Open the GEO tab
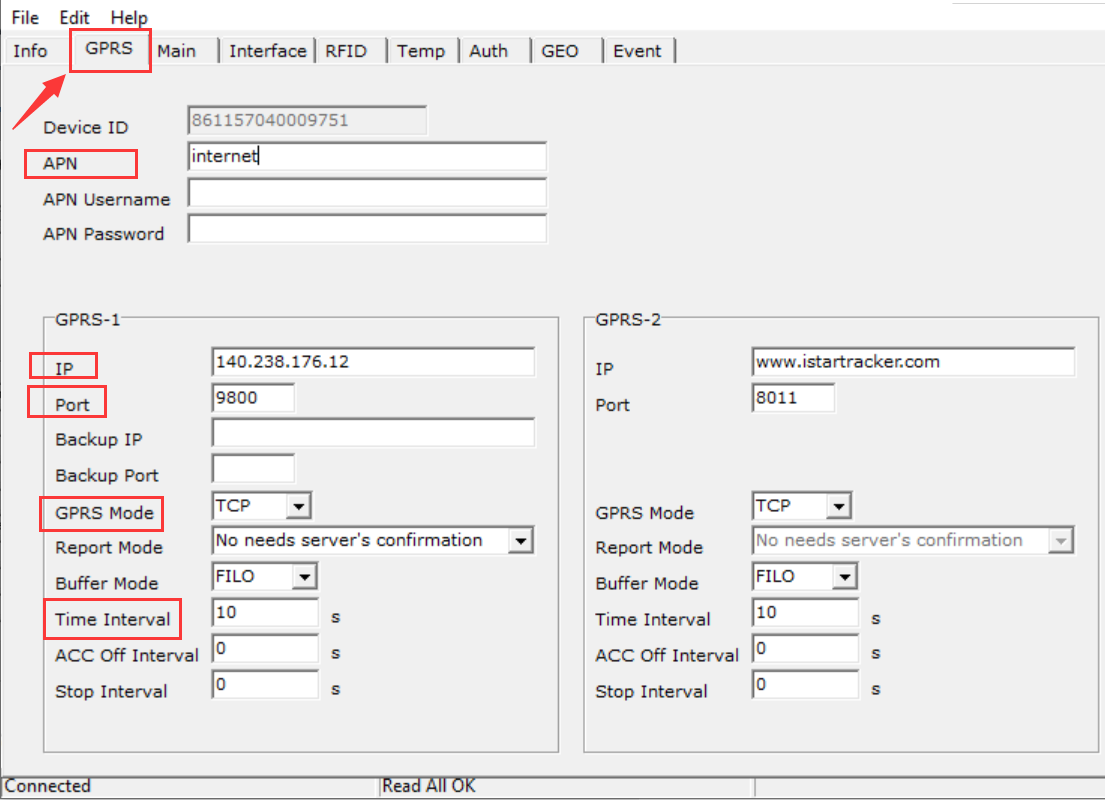 click(560, 50)
